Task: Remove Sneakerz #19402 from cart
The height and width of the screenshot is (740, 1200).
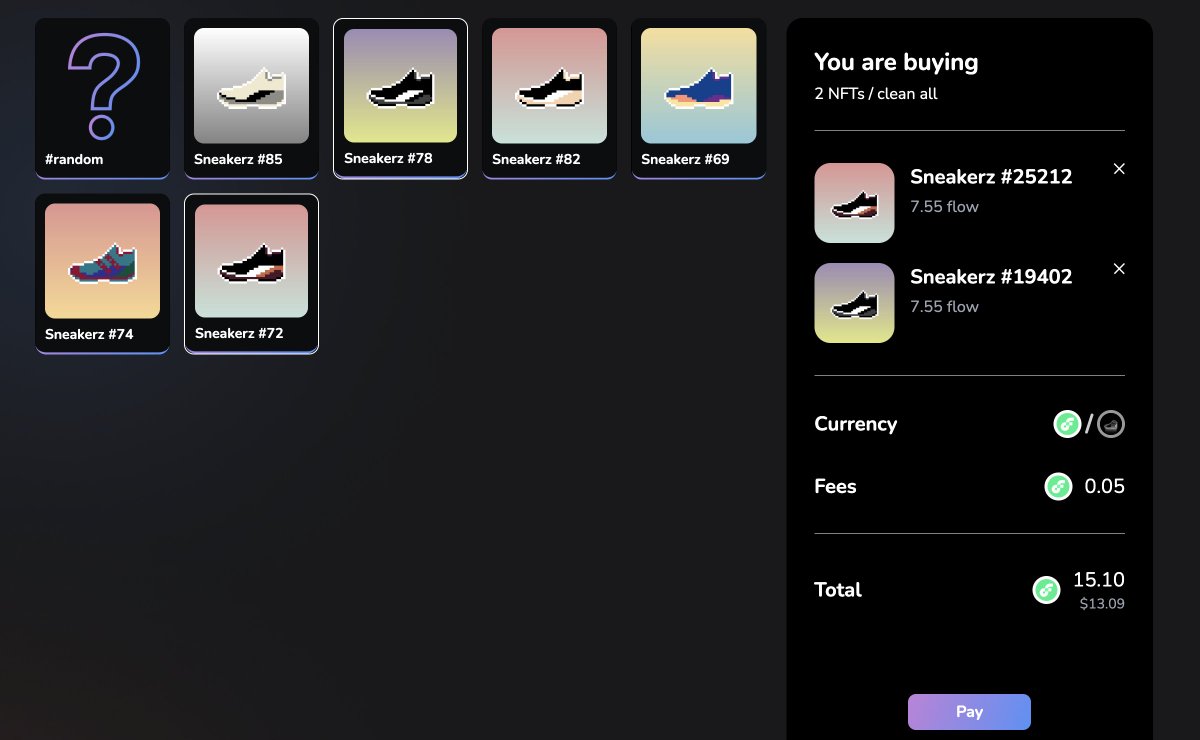Action: (1119, 269)
